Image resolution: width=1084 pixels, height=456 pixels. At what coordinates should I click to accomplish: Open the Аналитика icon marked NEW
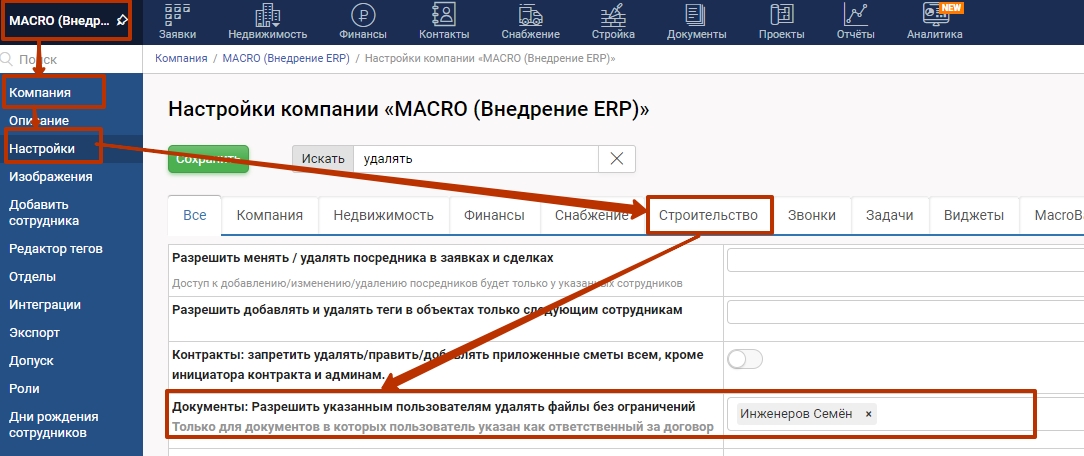(x=935, y=15)
